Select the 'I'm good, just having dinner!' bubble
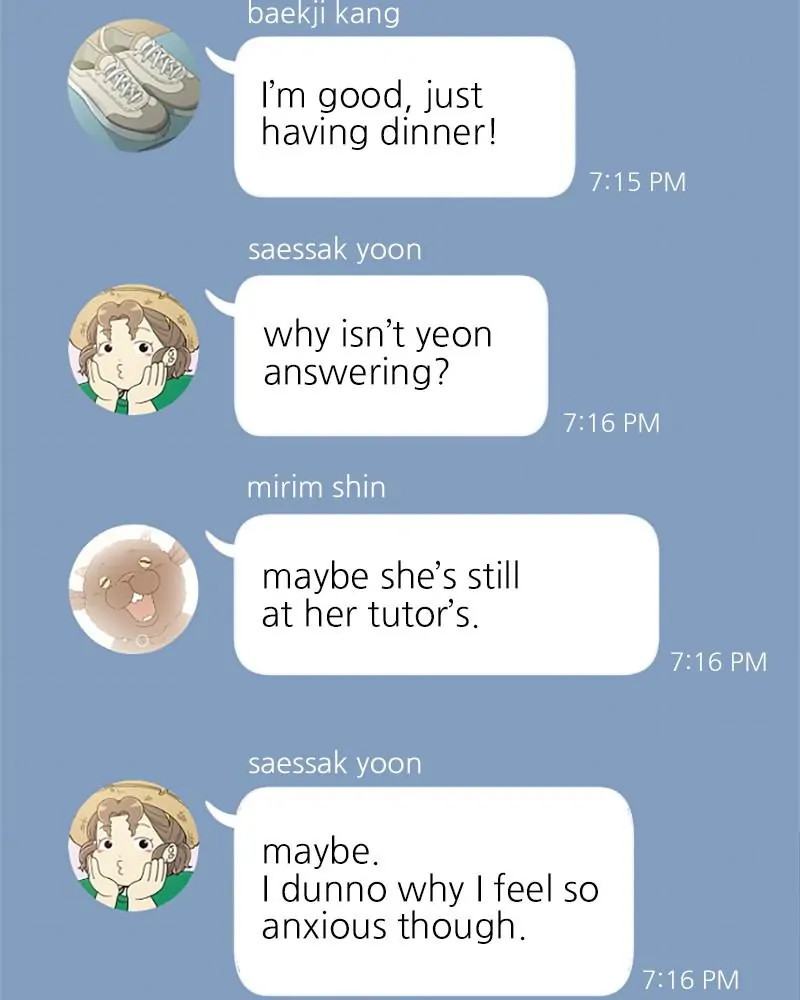This screenshot has height=1000, width=800. pyautogui.click(x=404, y=117)
